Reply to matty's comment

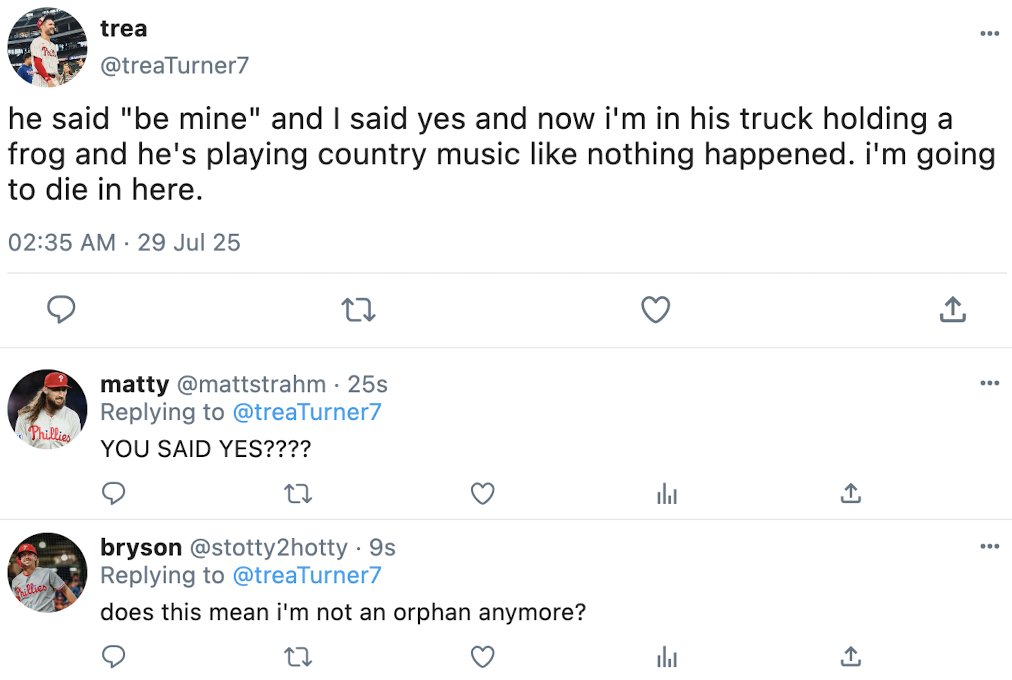coord(114,493)
